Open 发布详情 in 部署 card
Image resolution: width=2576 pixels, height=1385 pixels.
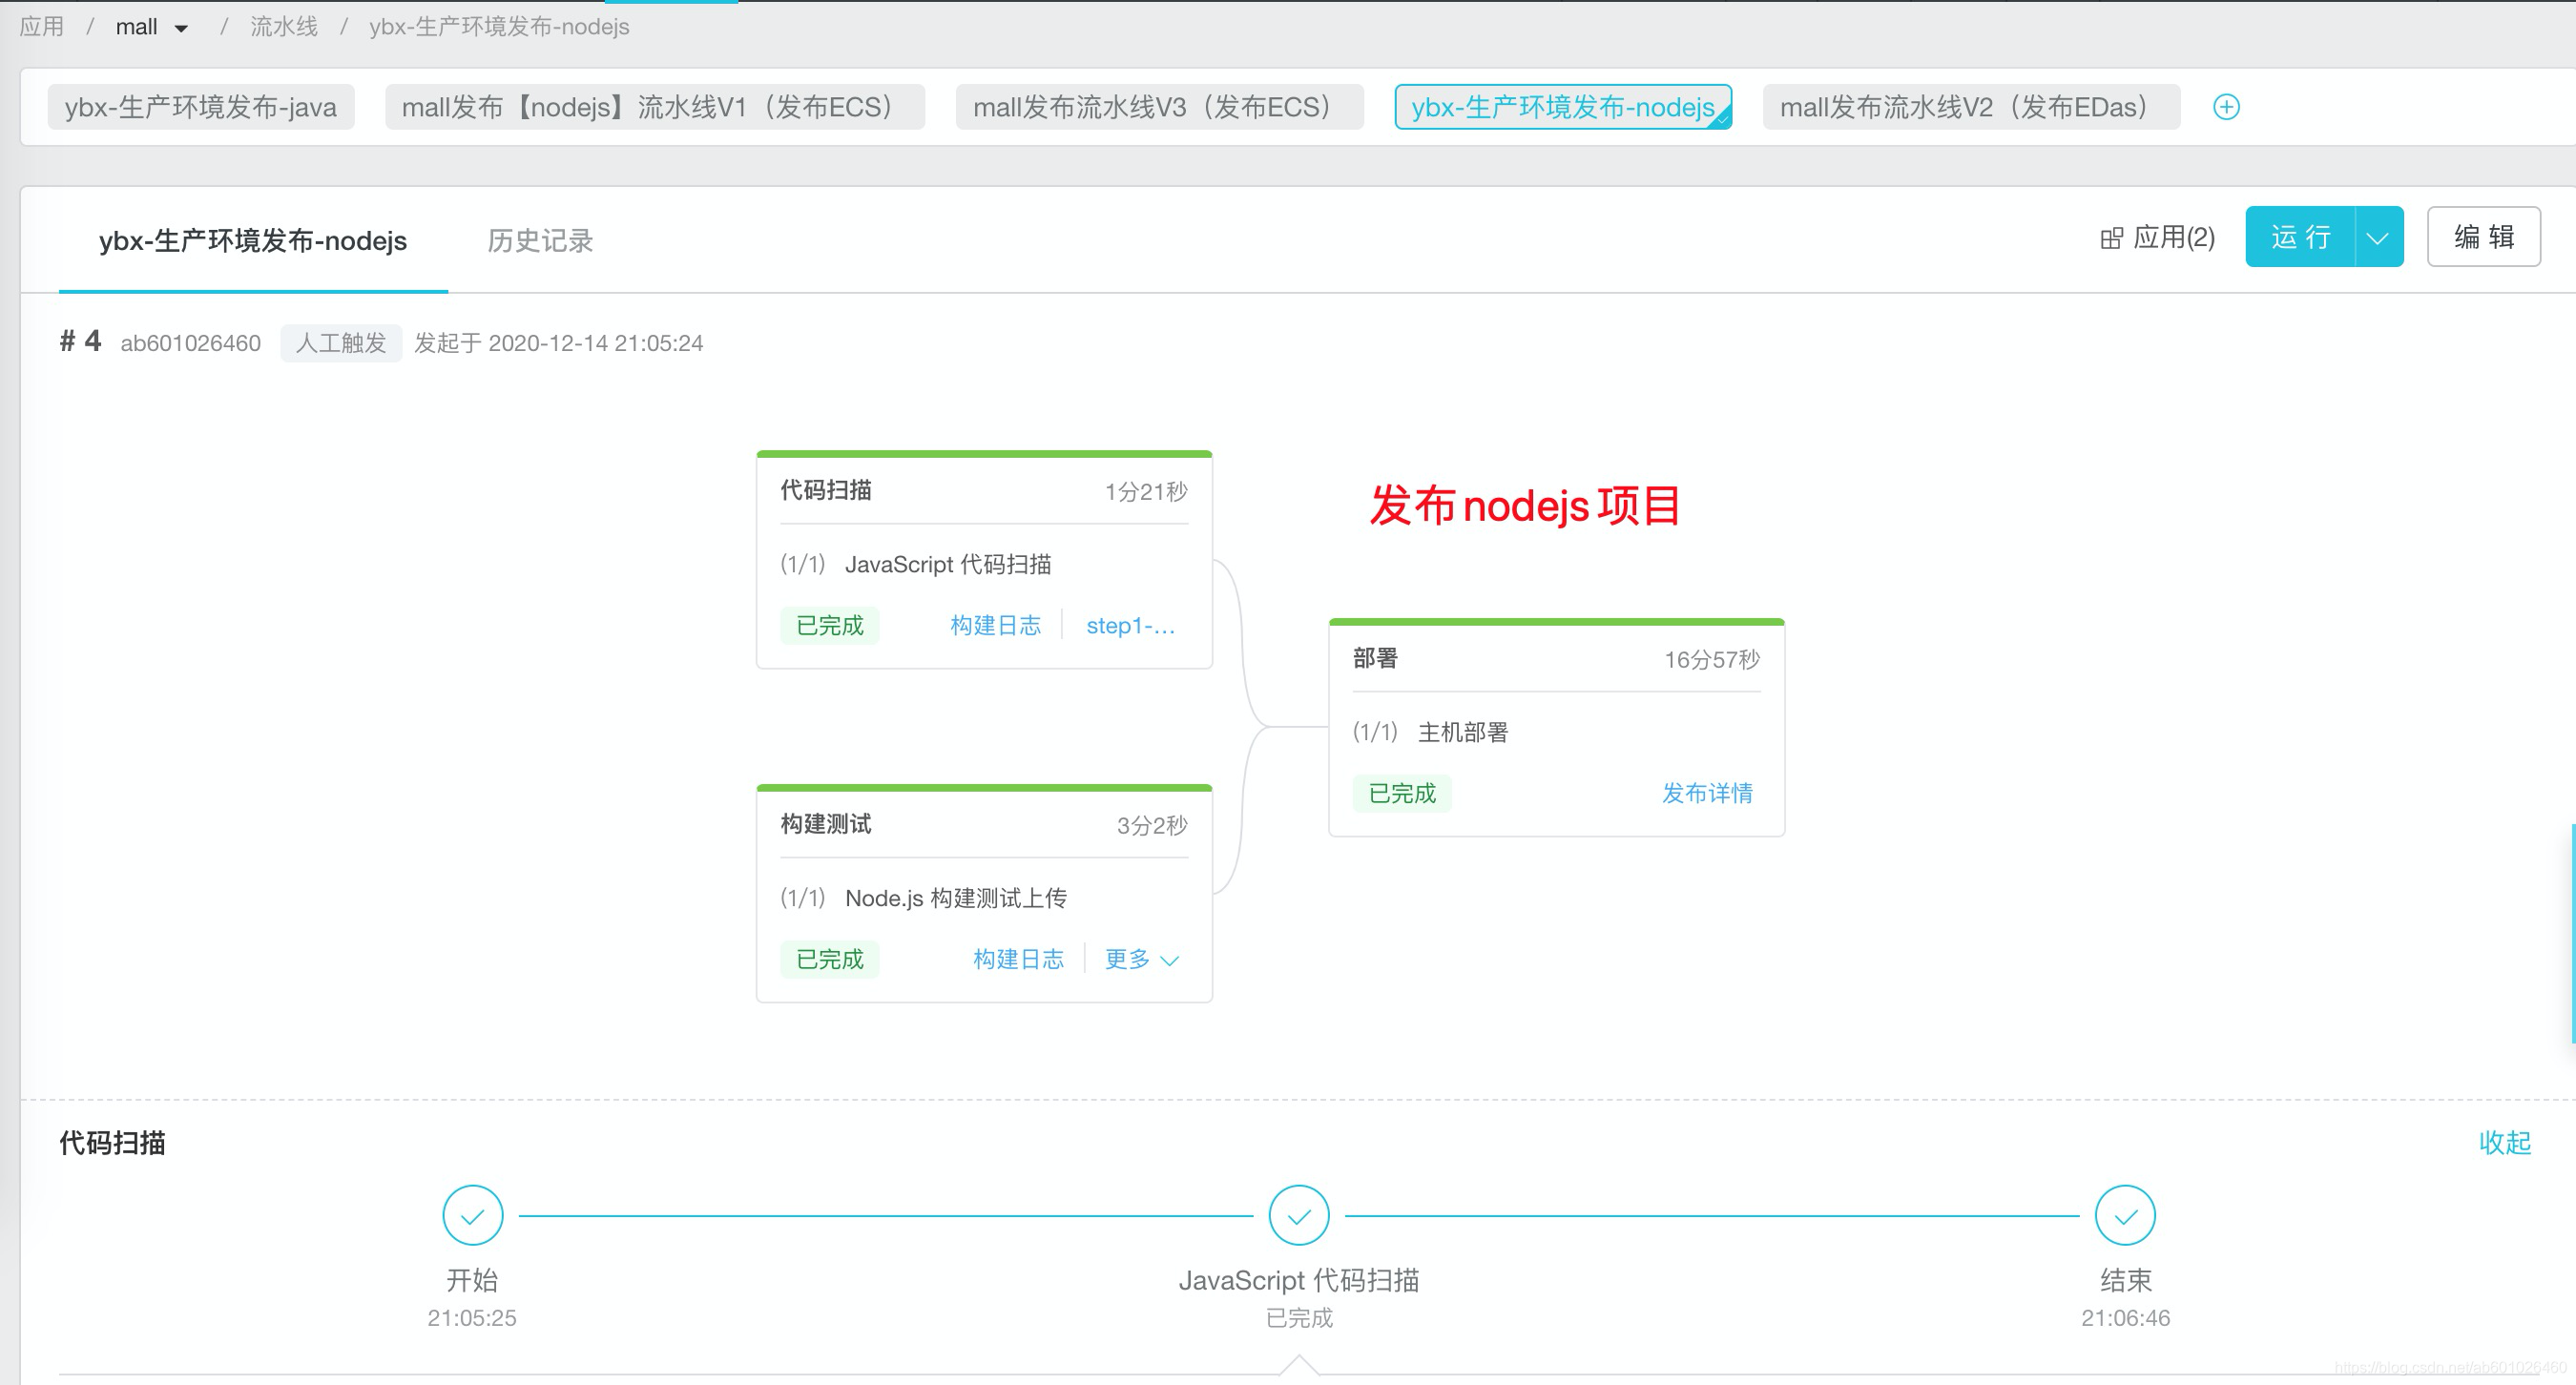(1707, 793)
